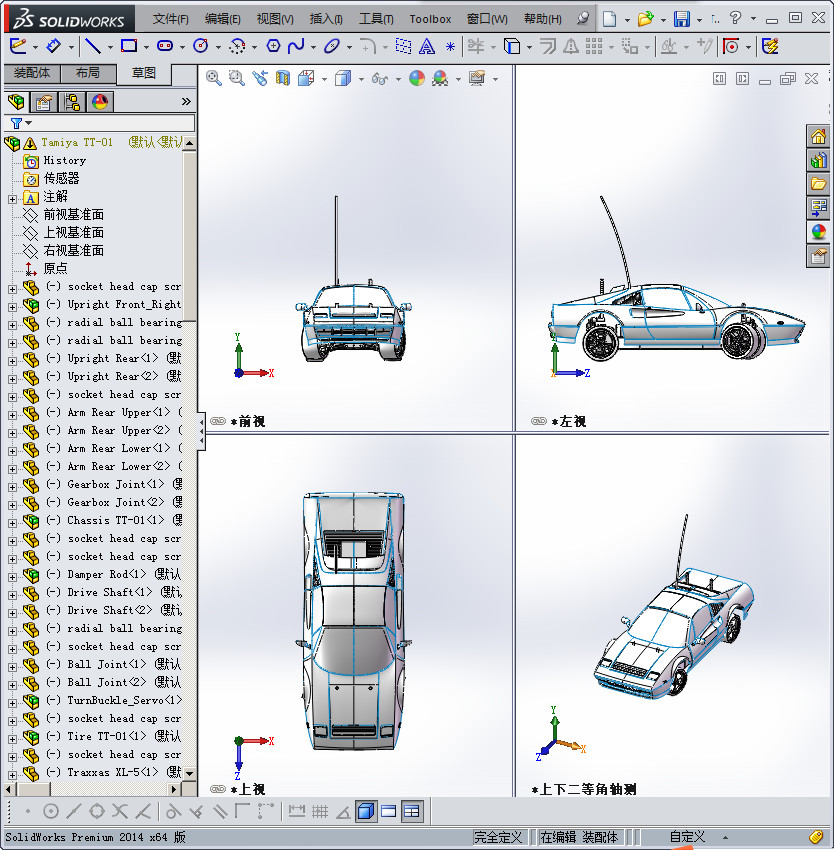Image resolution: width=834 pixels, height=850 pixels.
Task: Select the Ellipse sketch tool
Action: pyautogui.click(x=332, y=45)
